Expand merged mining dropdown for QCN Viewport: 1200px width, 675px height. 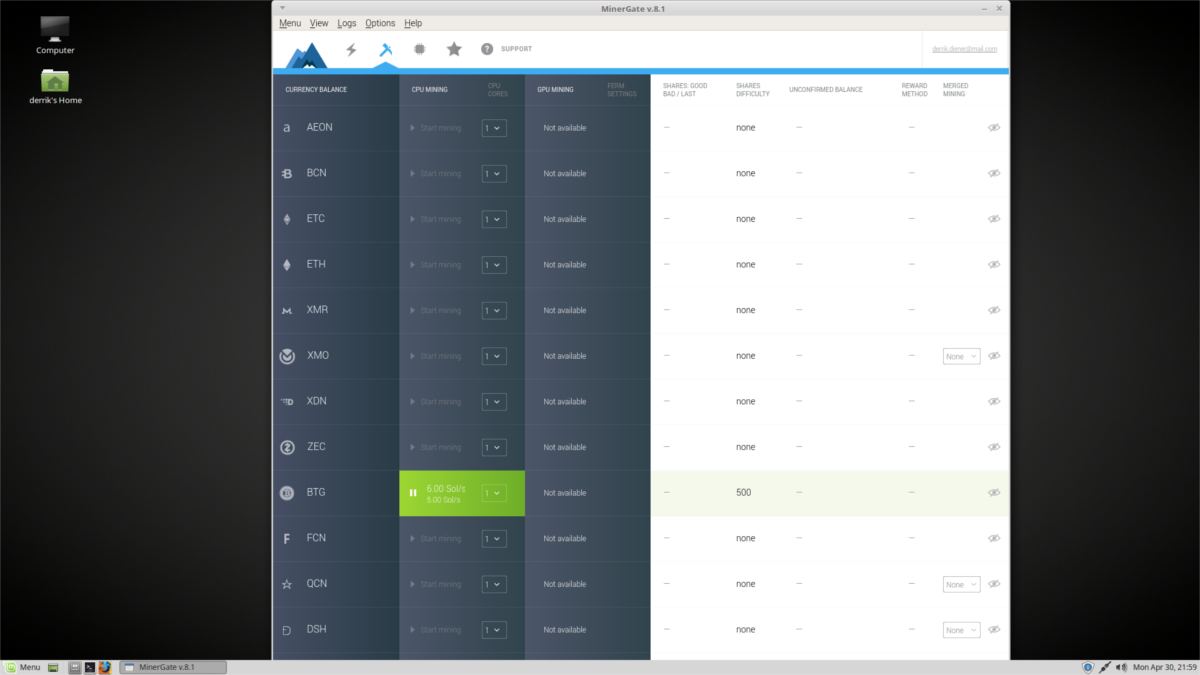961,584
